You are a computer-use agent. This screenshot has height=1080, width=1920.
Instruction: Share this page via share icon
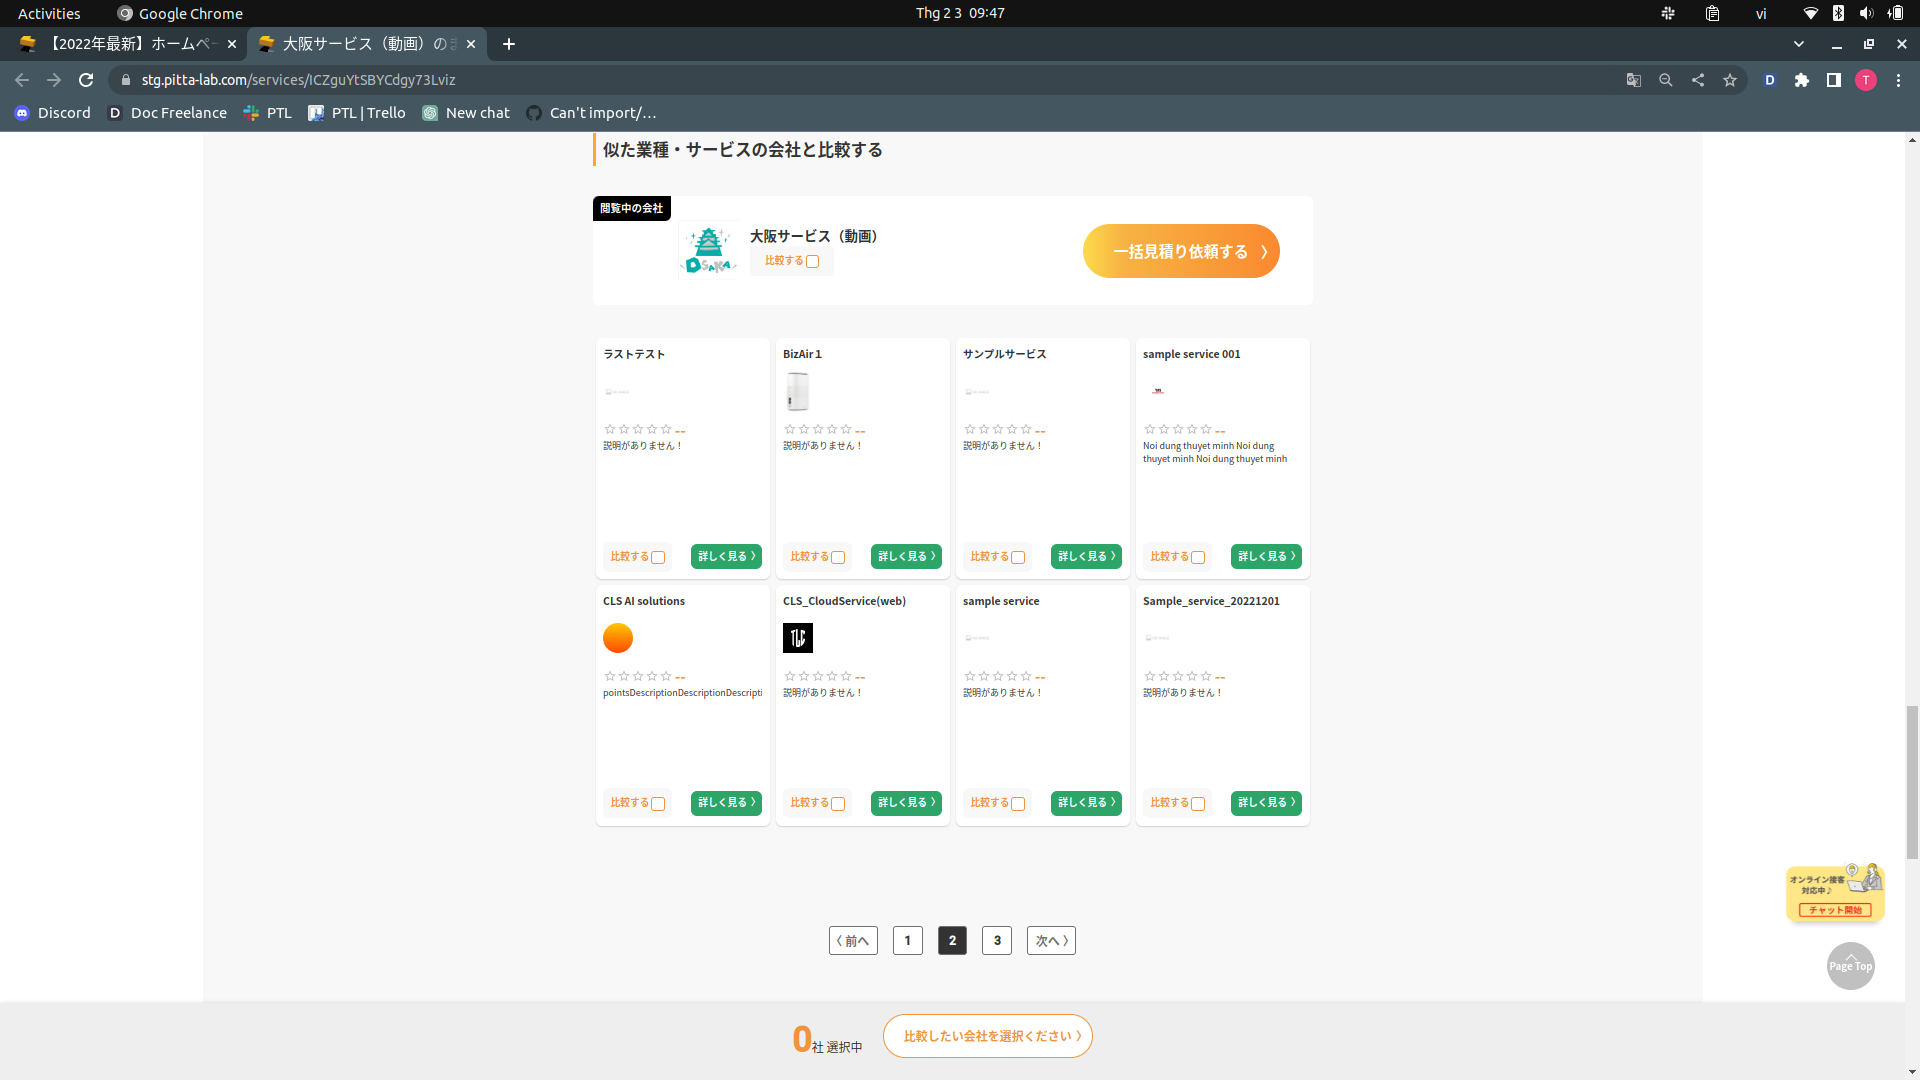click(x=1698, y=80)
